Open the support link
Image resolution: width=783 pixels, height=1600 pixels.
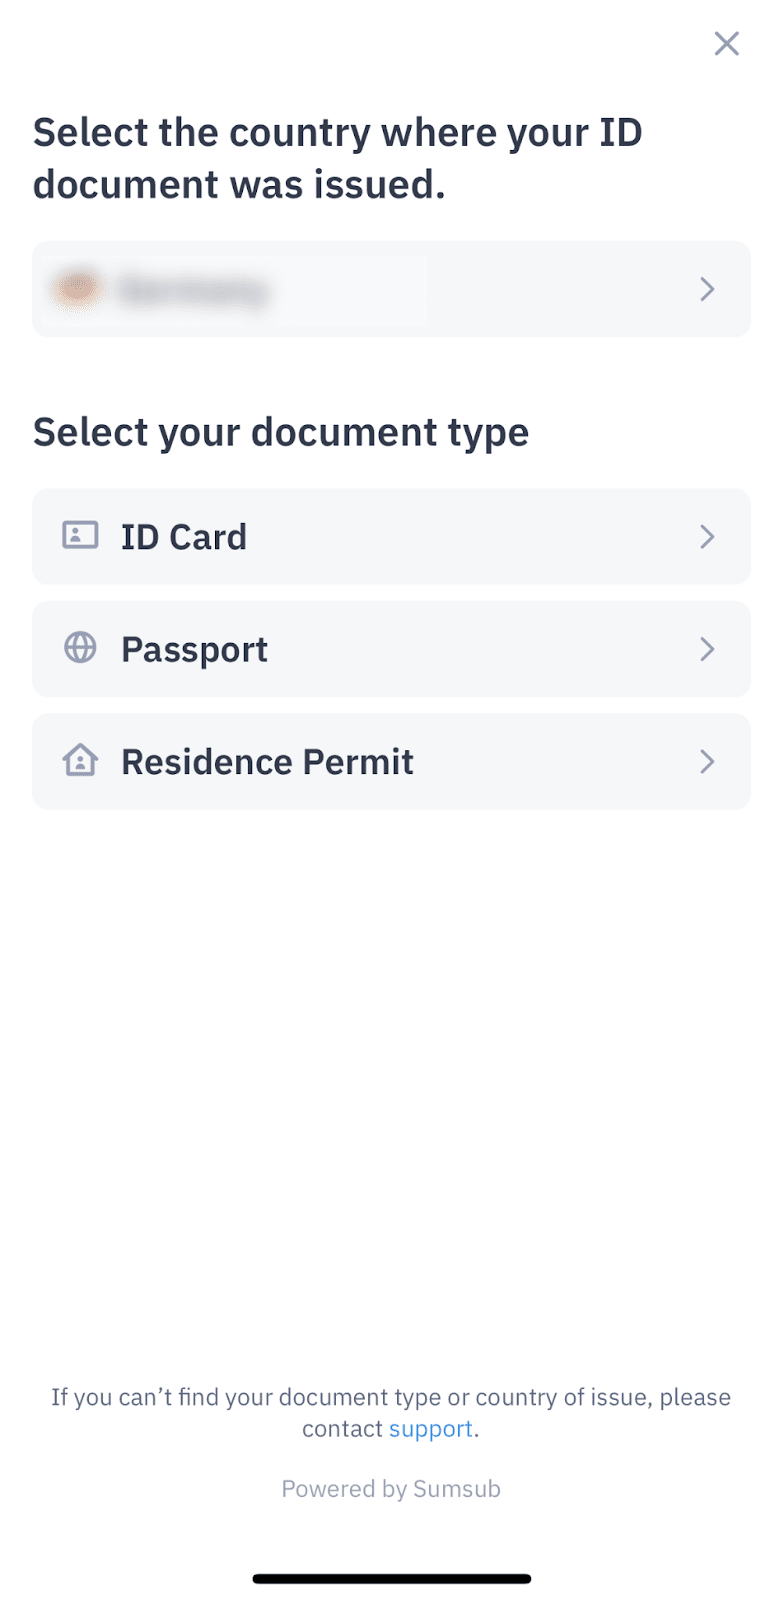430,1429
